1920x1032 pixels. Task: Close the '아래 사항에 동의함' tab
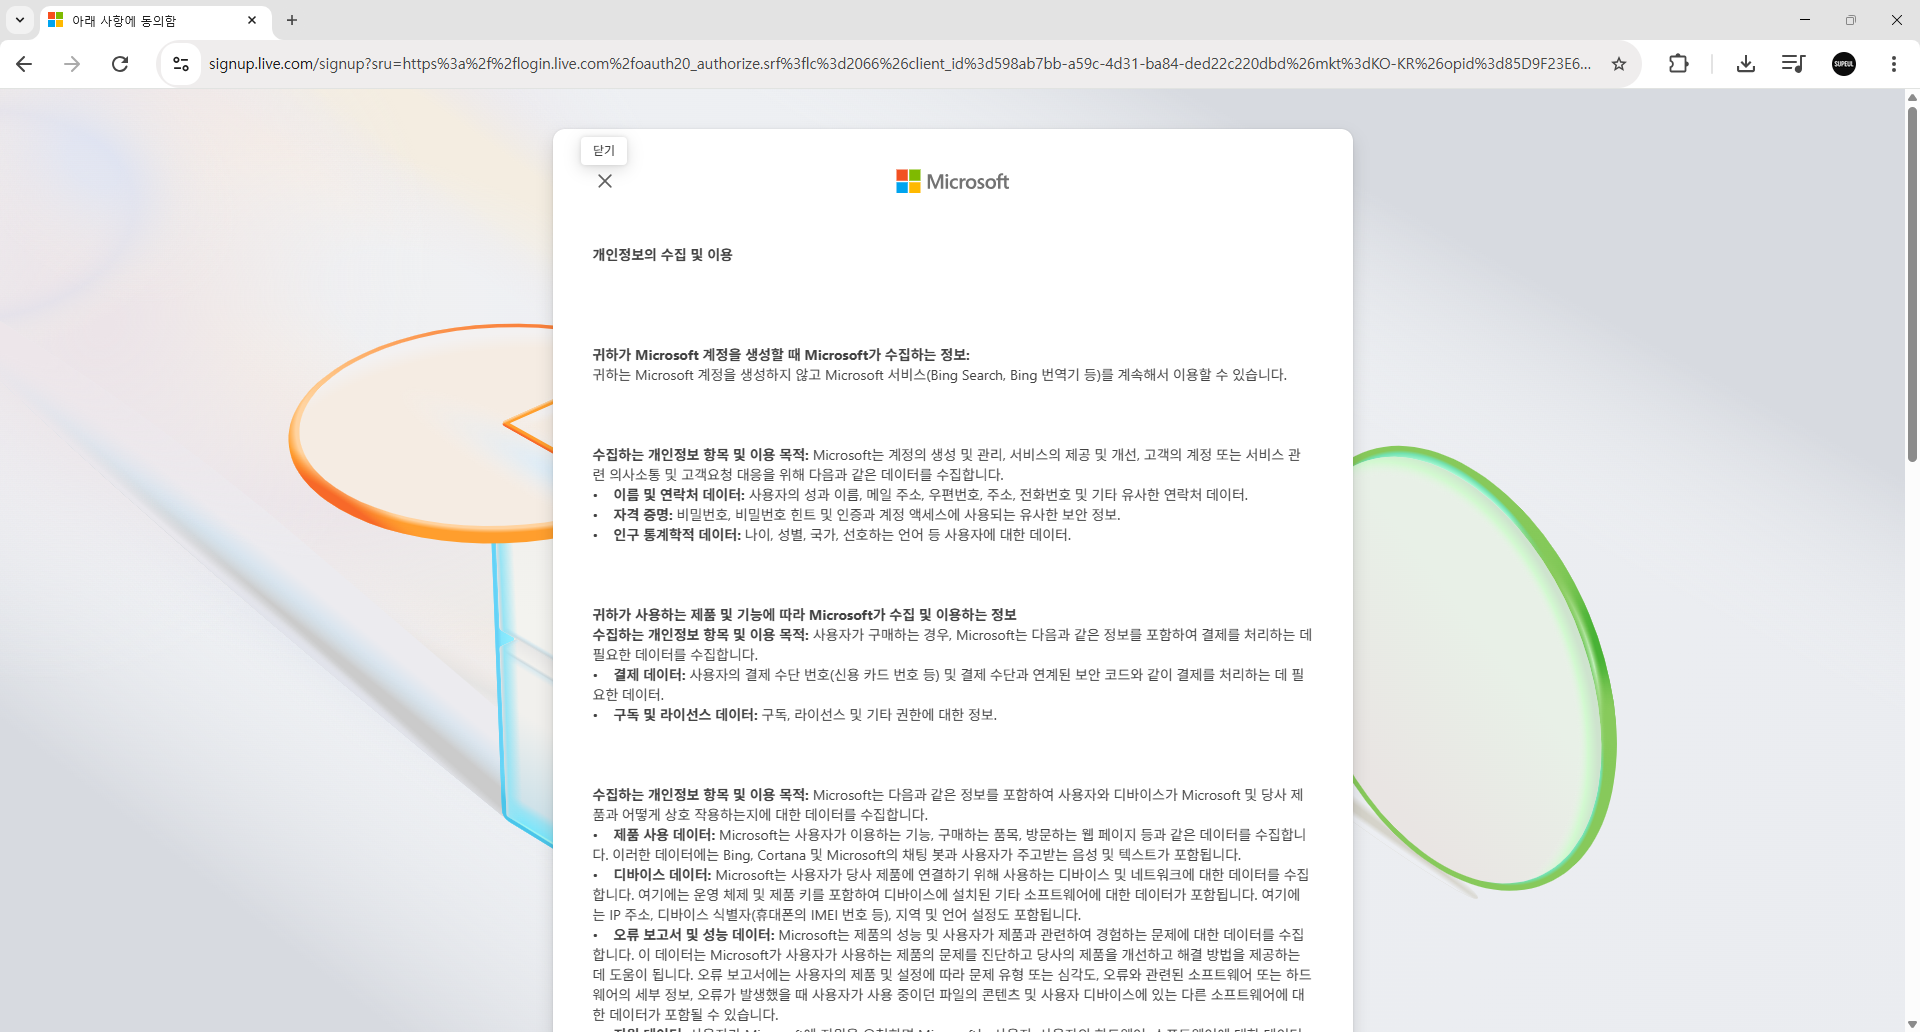(x=252, y=20)
